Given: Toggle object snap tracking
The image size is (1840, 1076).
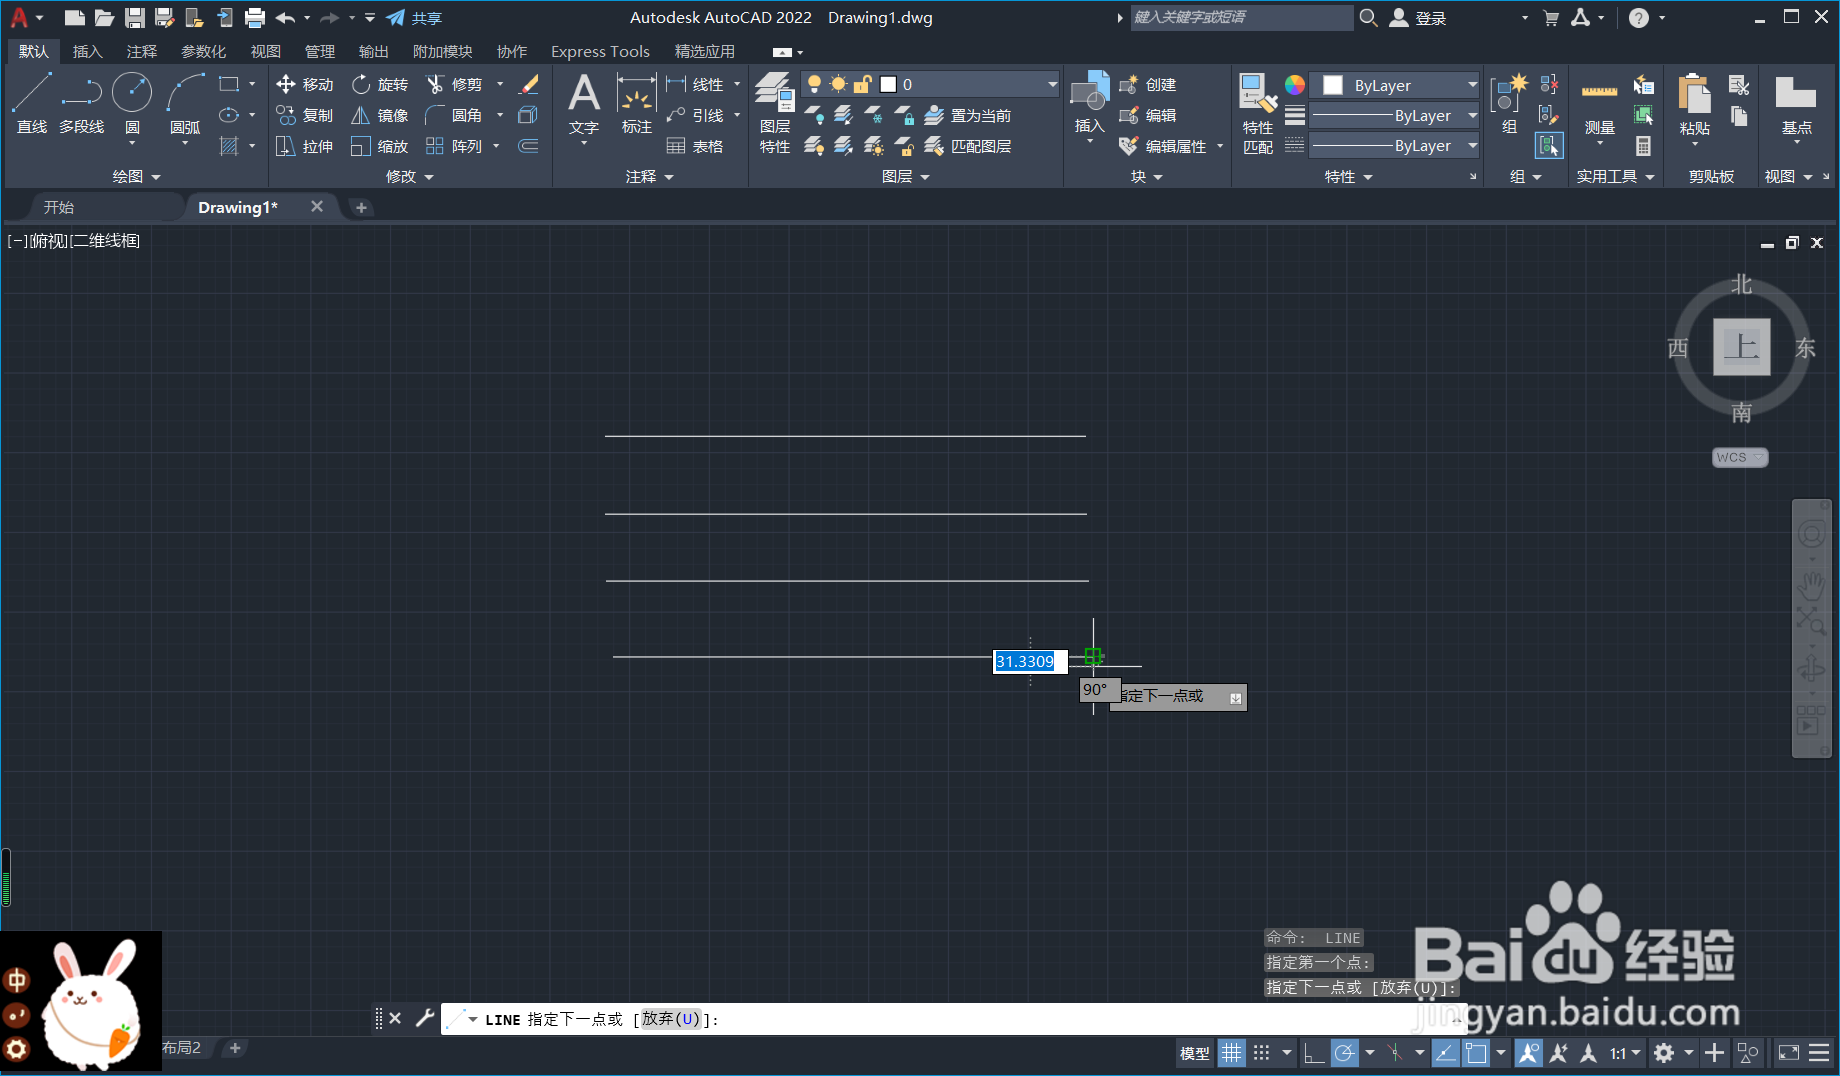Looking at the screenshot, I should click(1446, 1053).
